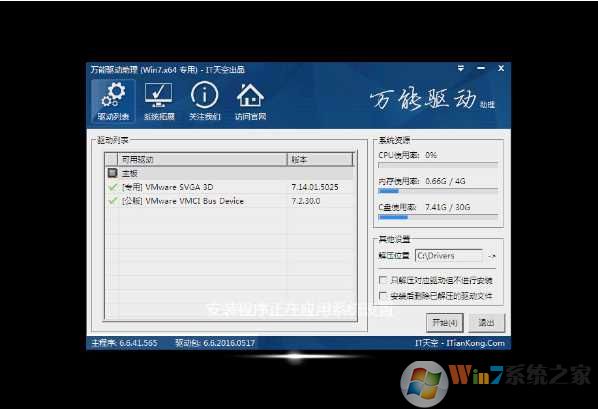Open the 访问官网 house icon

coord(250,101)
